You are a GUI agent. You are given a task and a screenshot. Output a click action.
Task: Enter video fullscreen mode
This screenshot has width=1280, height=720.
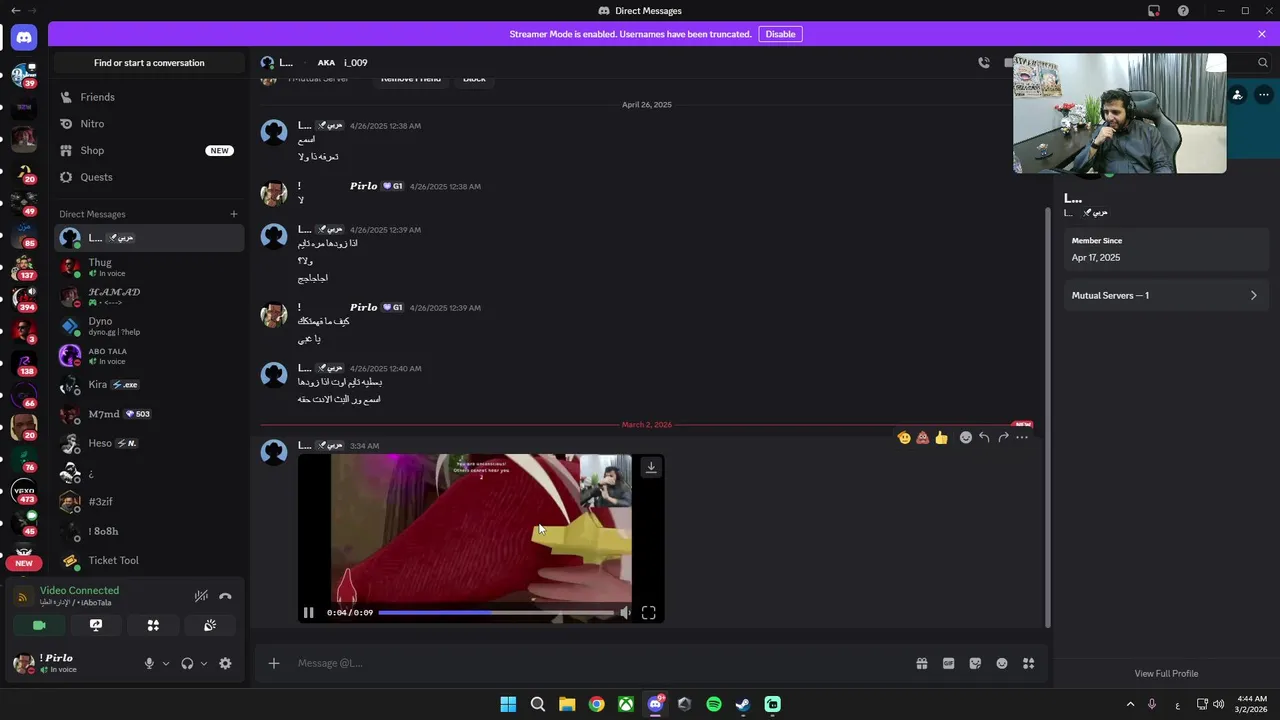(x=648, y=613)
